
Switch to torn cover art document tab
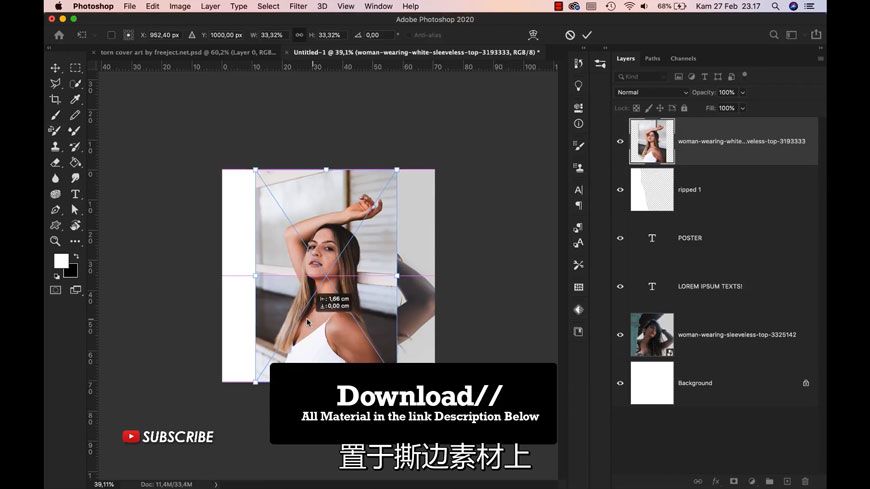[188, 52]
